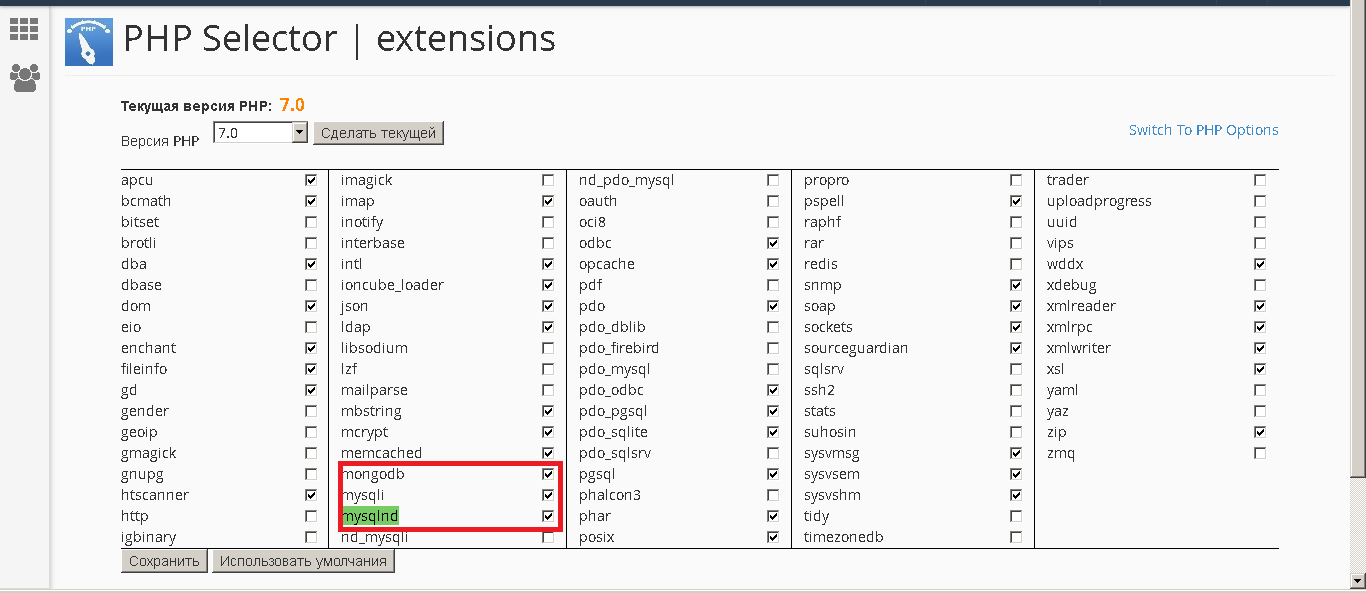Uncheck the posix extension checkbox
1366x593 pixels.
pyautogui.click(x=773, y=537)
